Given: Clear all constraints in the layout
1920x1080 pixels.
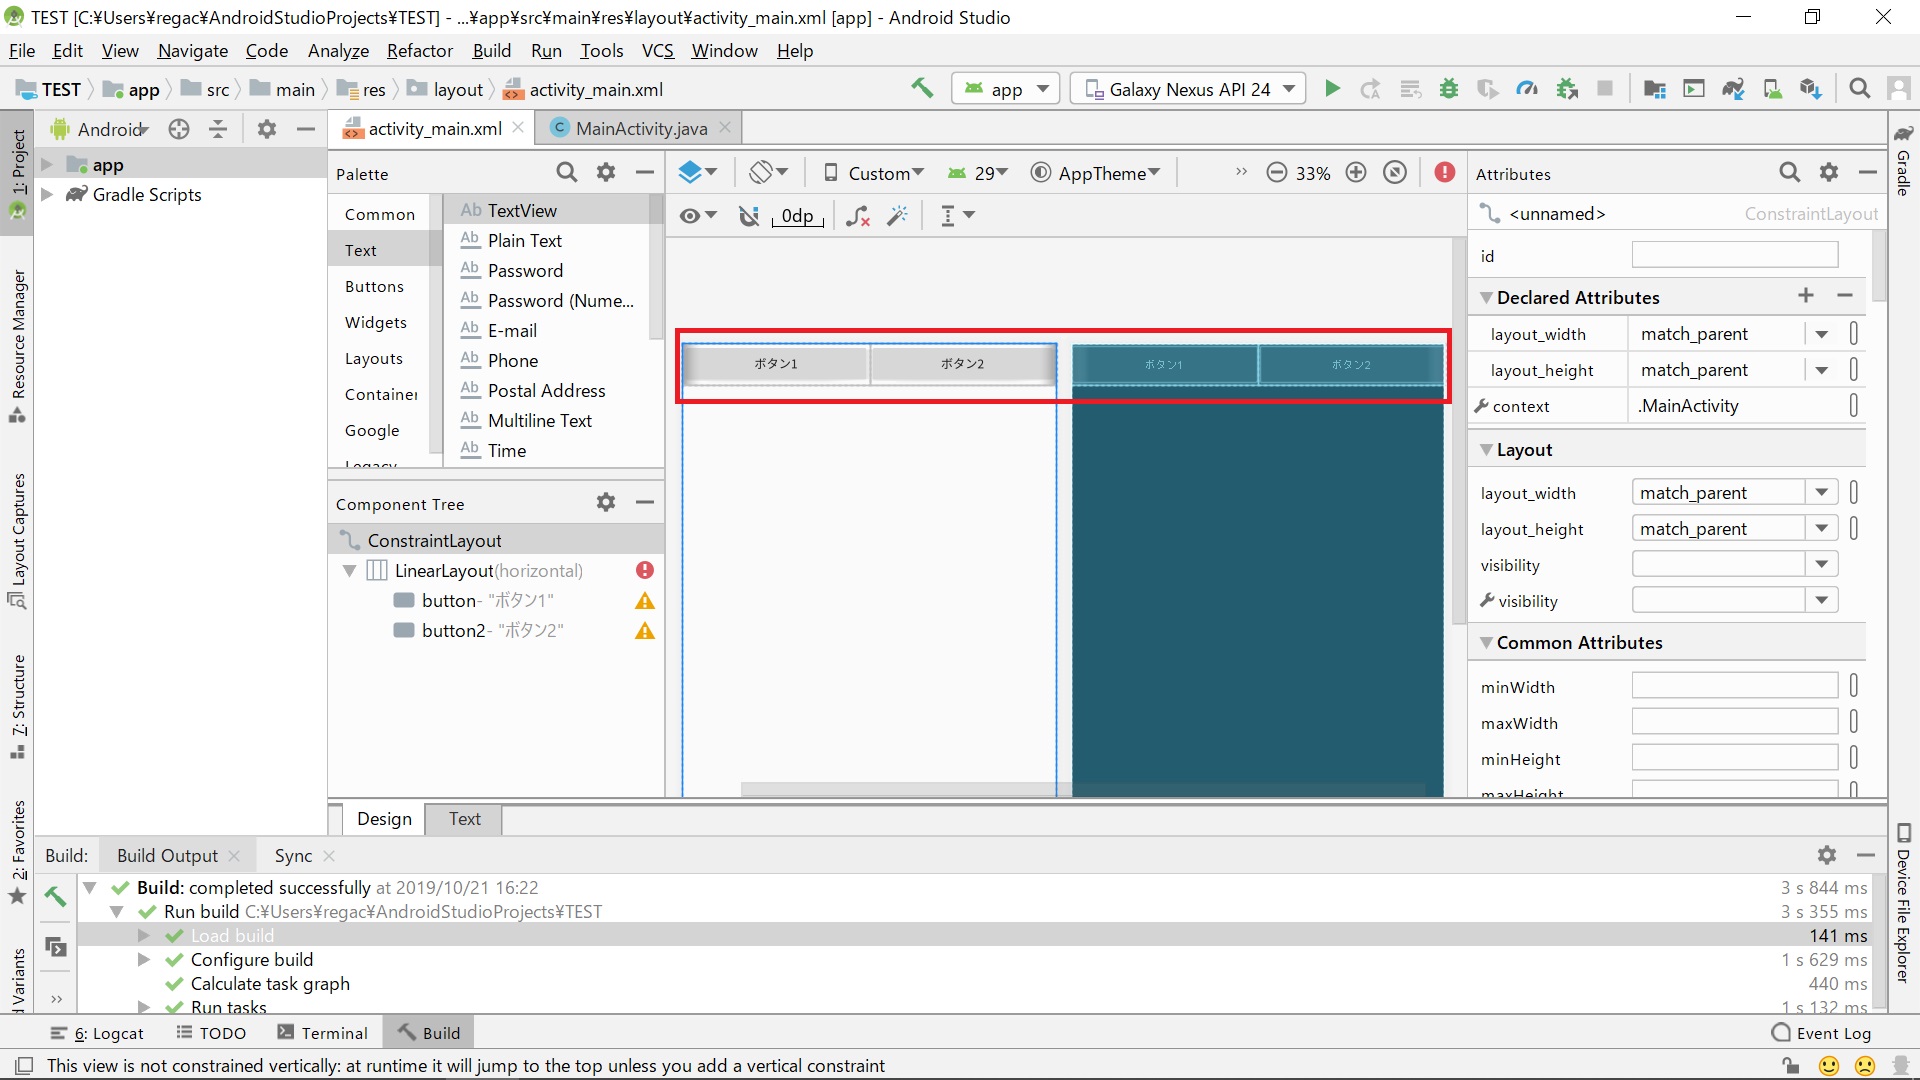Looking at the screenshot, I should pyautogui.click(x=858, y=216).
